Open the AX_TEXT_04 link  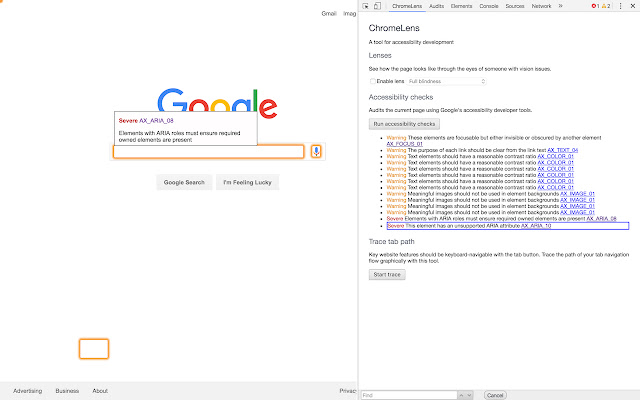point(562,150)
